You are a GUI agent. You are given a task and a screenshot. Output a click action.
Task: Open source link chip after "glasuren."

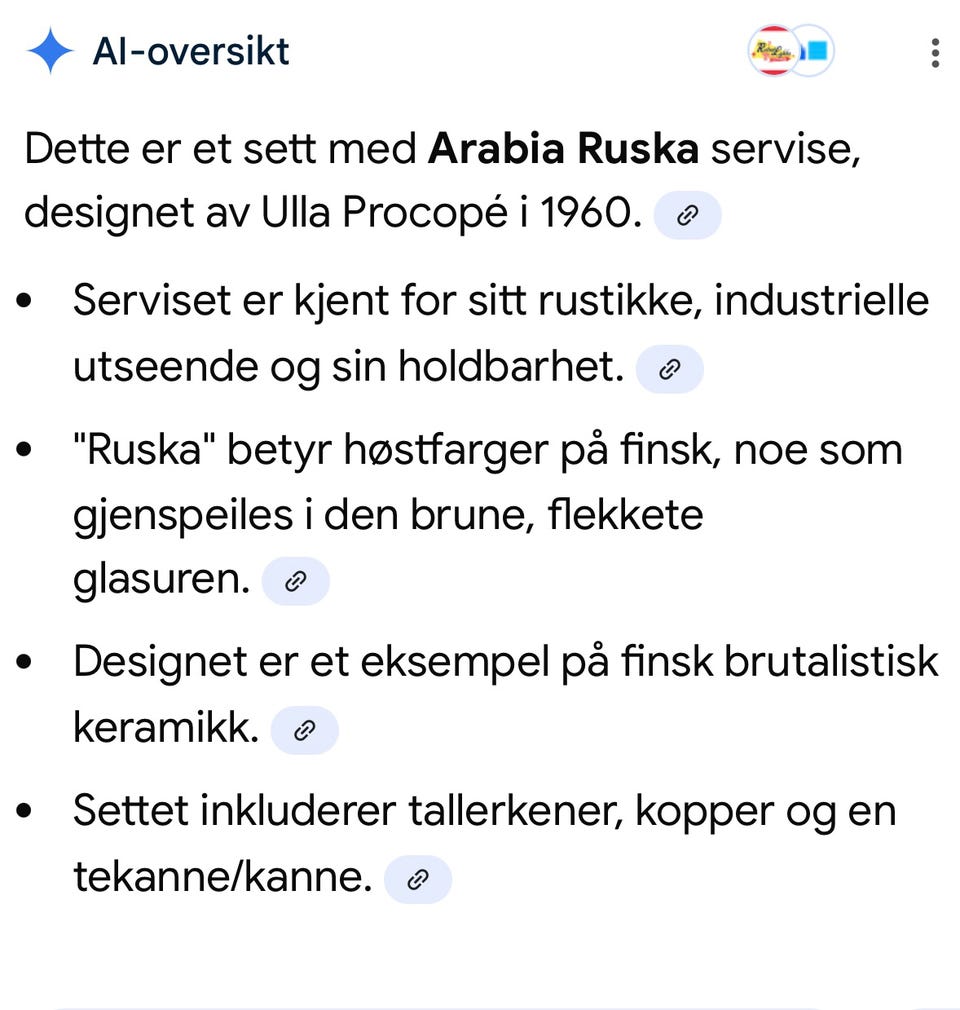[296, 581]
